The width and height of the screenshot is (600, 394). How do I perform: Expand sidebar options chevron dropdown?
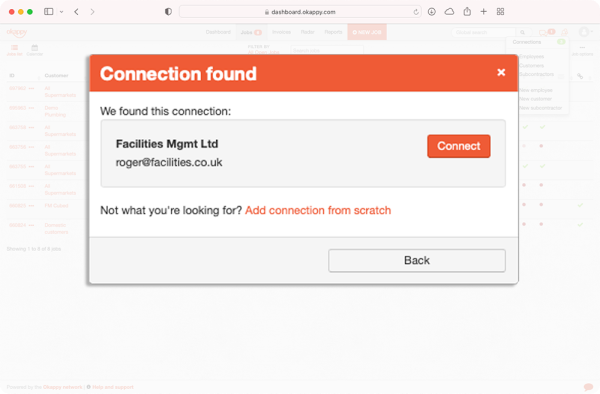coord(61,12)
